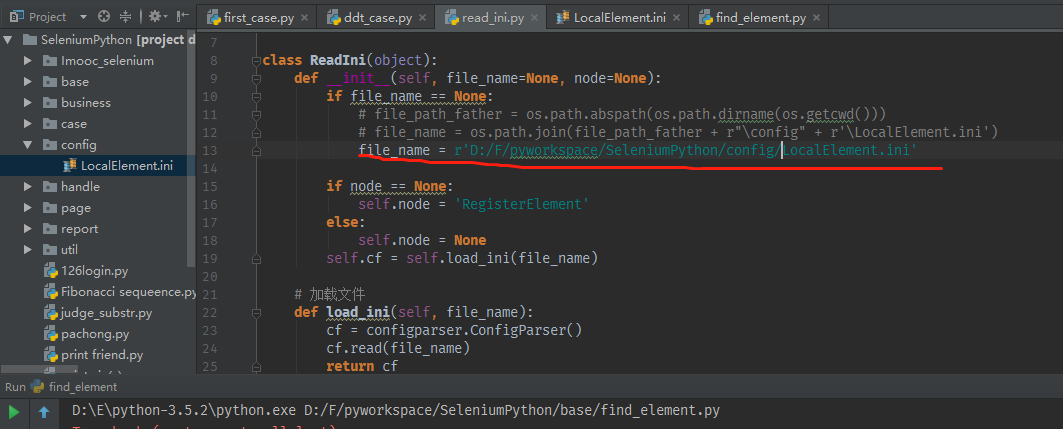
Task: Fold the __init__ method at line 9
Action: click(256, 79)
